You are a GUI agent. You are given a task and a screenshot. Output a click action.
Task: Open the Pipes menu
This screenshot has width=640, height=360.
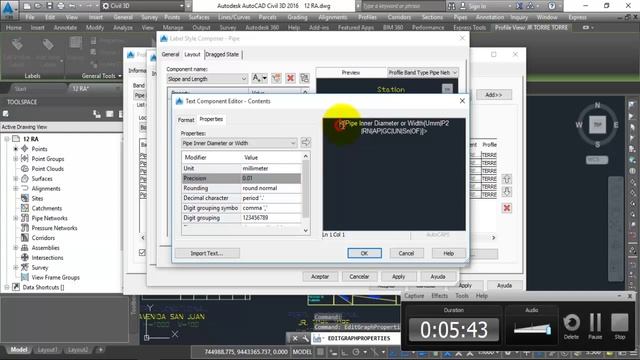[460, 17]
